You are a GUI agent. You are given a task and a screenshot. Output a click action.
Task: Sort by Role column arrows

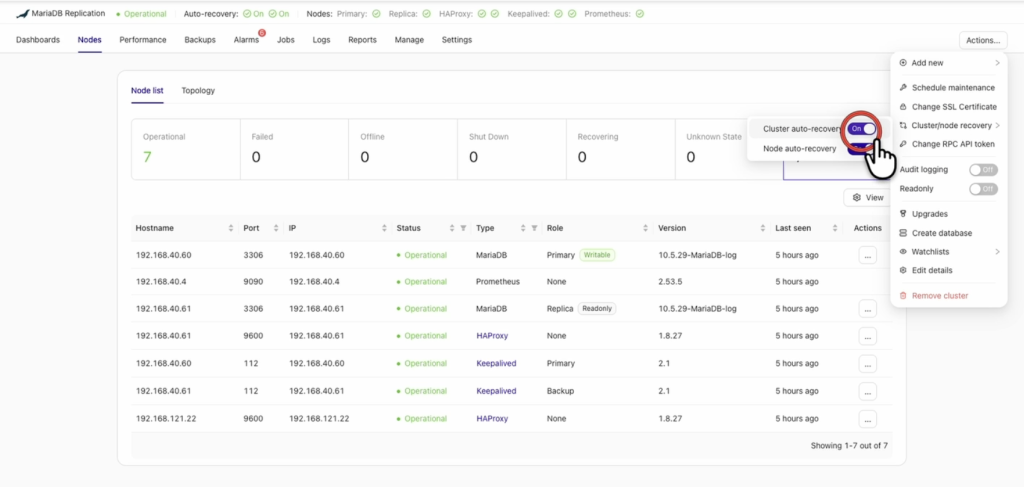pyautogui.click(x=645, y=228)
